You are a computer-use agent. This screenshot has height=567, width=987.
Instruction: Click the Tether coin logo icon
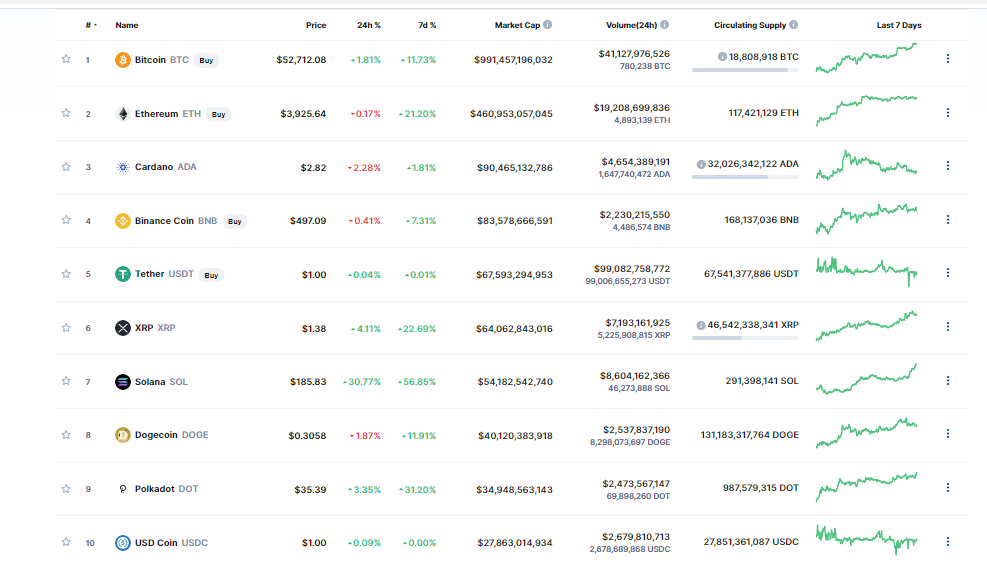(x=123, y=274)
